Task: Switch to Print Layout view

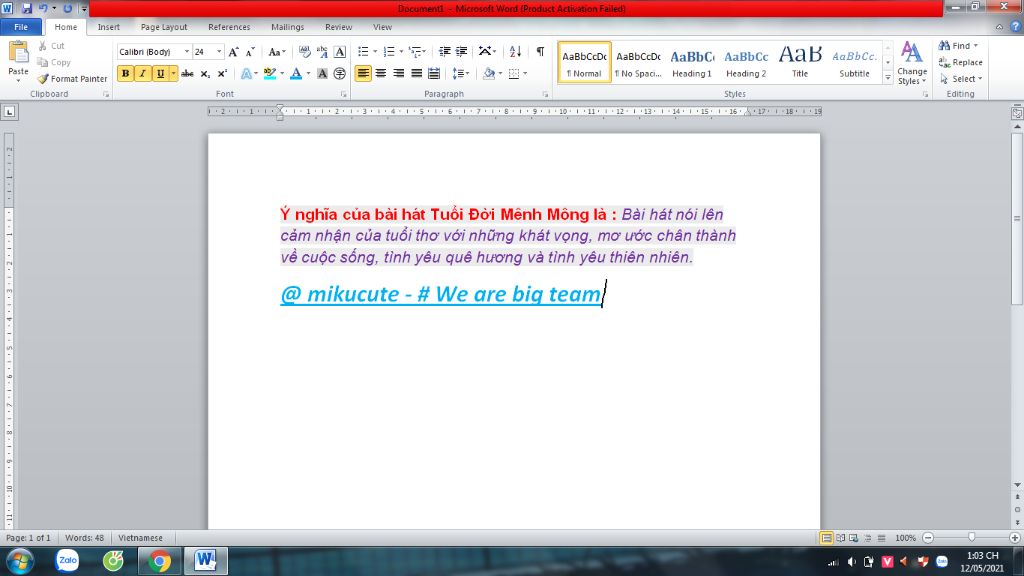Action: 826,537
